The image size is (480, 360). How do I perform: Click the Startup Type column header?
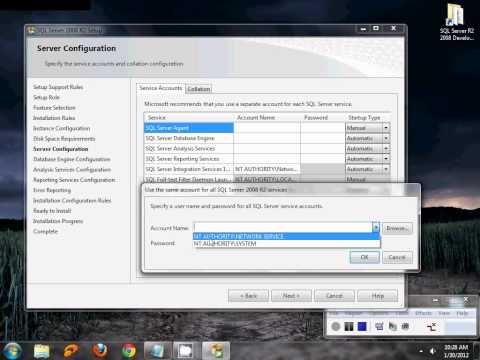click(x=367, y=118)
